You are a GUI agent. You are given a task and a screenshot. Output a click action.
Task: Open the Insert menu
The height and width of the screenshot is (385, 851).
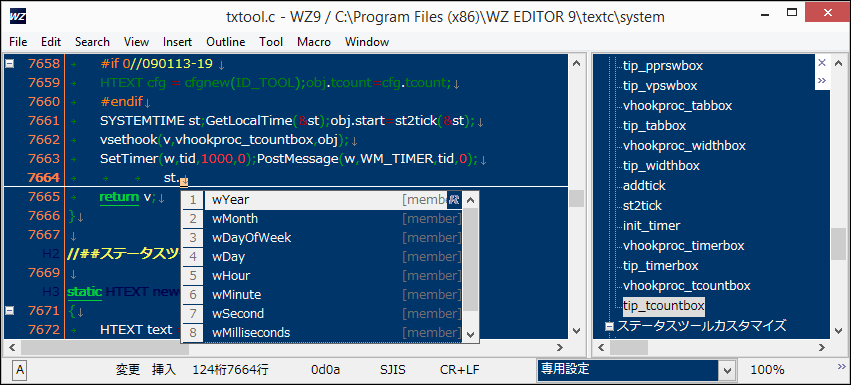(177, 42)
